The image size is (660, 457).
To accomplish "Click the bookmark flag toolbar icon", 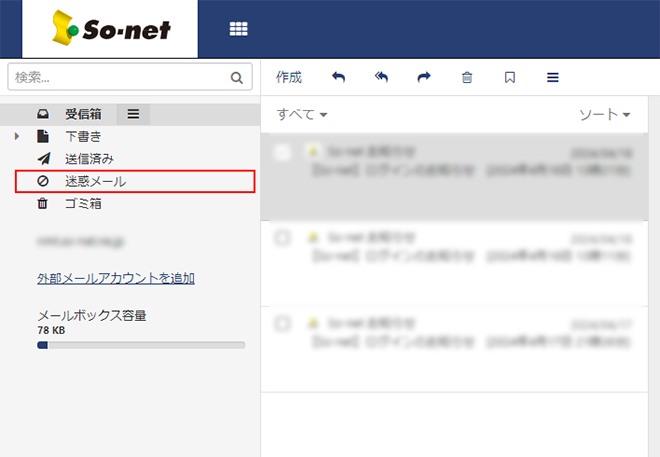I will pyautogui.click(x=510, y=77).
